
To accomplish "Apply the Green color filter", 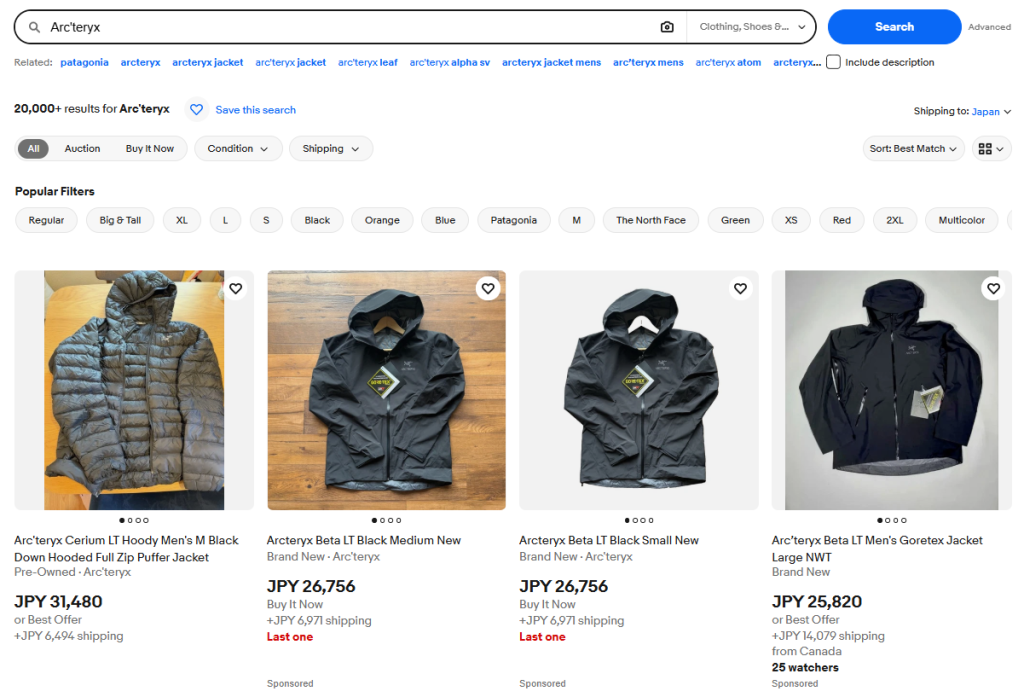I will (735, 220).
